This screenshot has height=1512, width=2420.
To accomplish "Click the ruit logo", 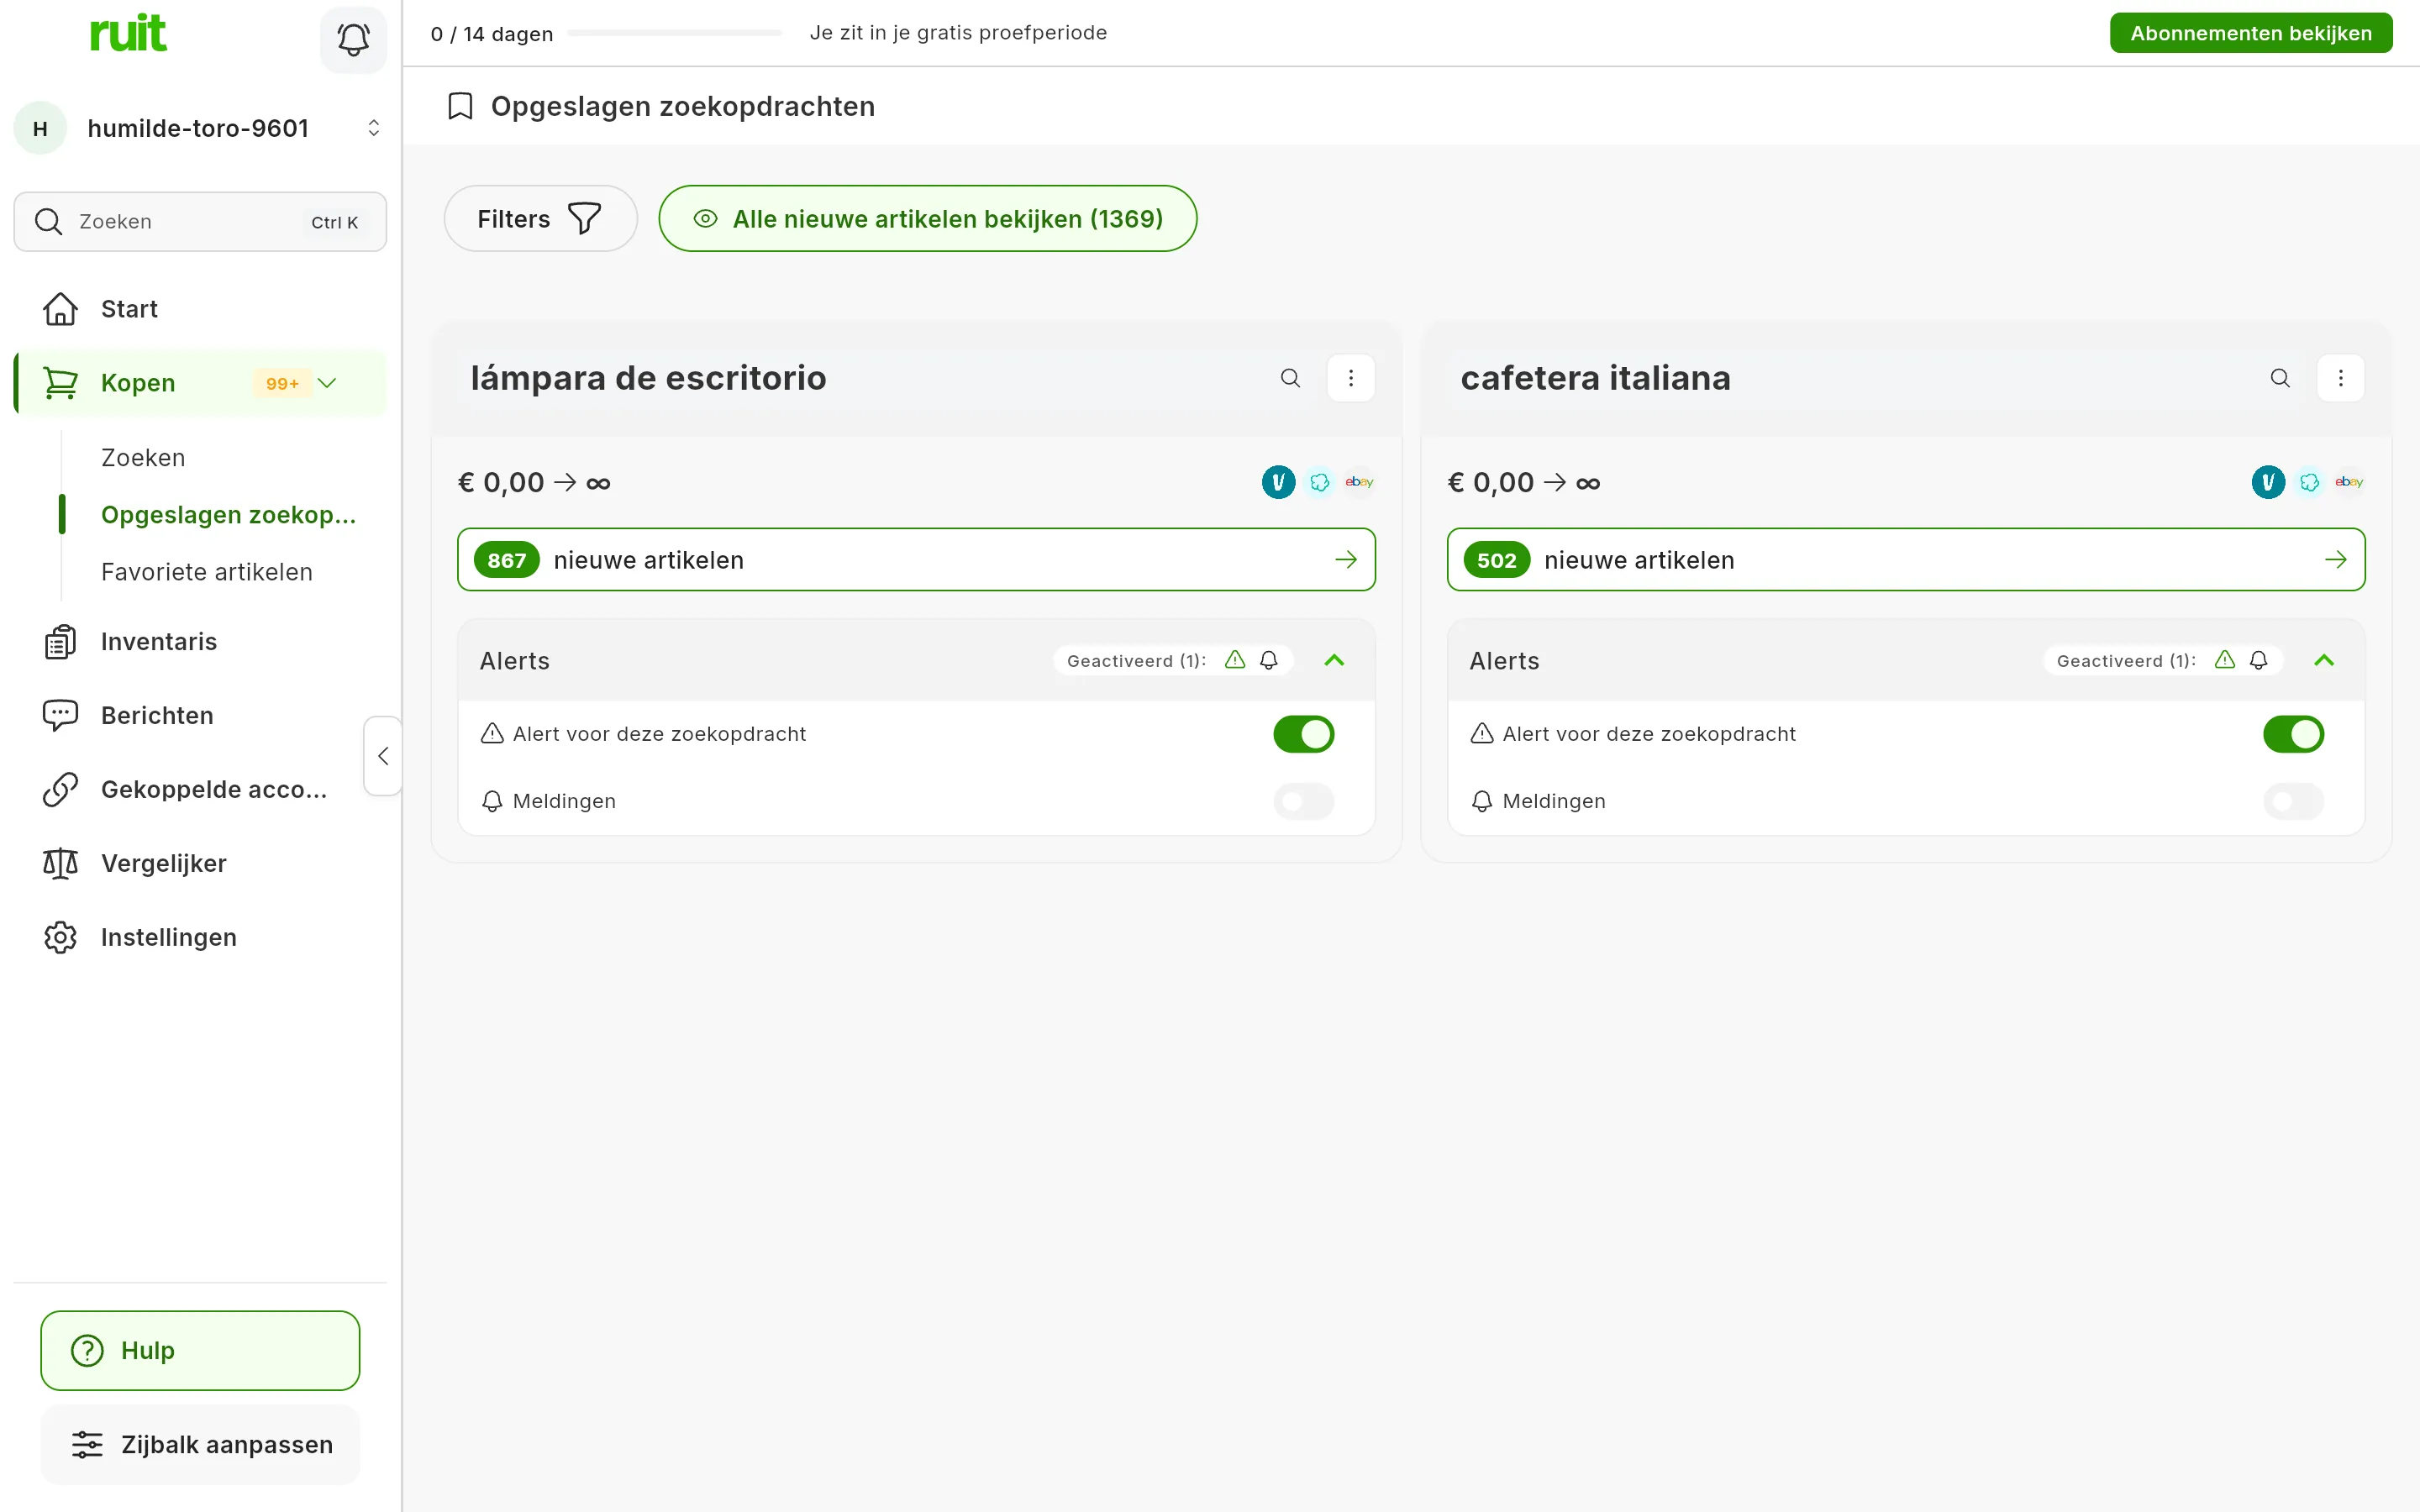I will [128, 33].
